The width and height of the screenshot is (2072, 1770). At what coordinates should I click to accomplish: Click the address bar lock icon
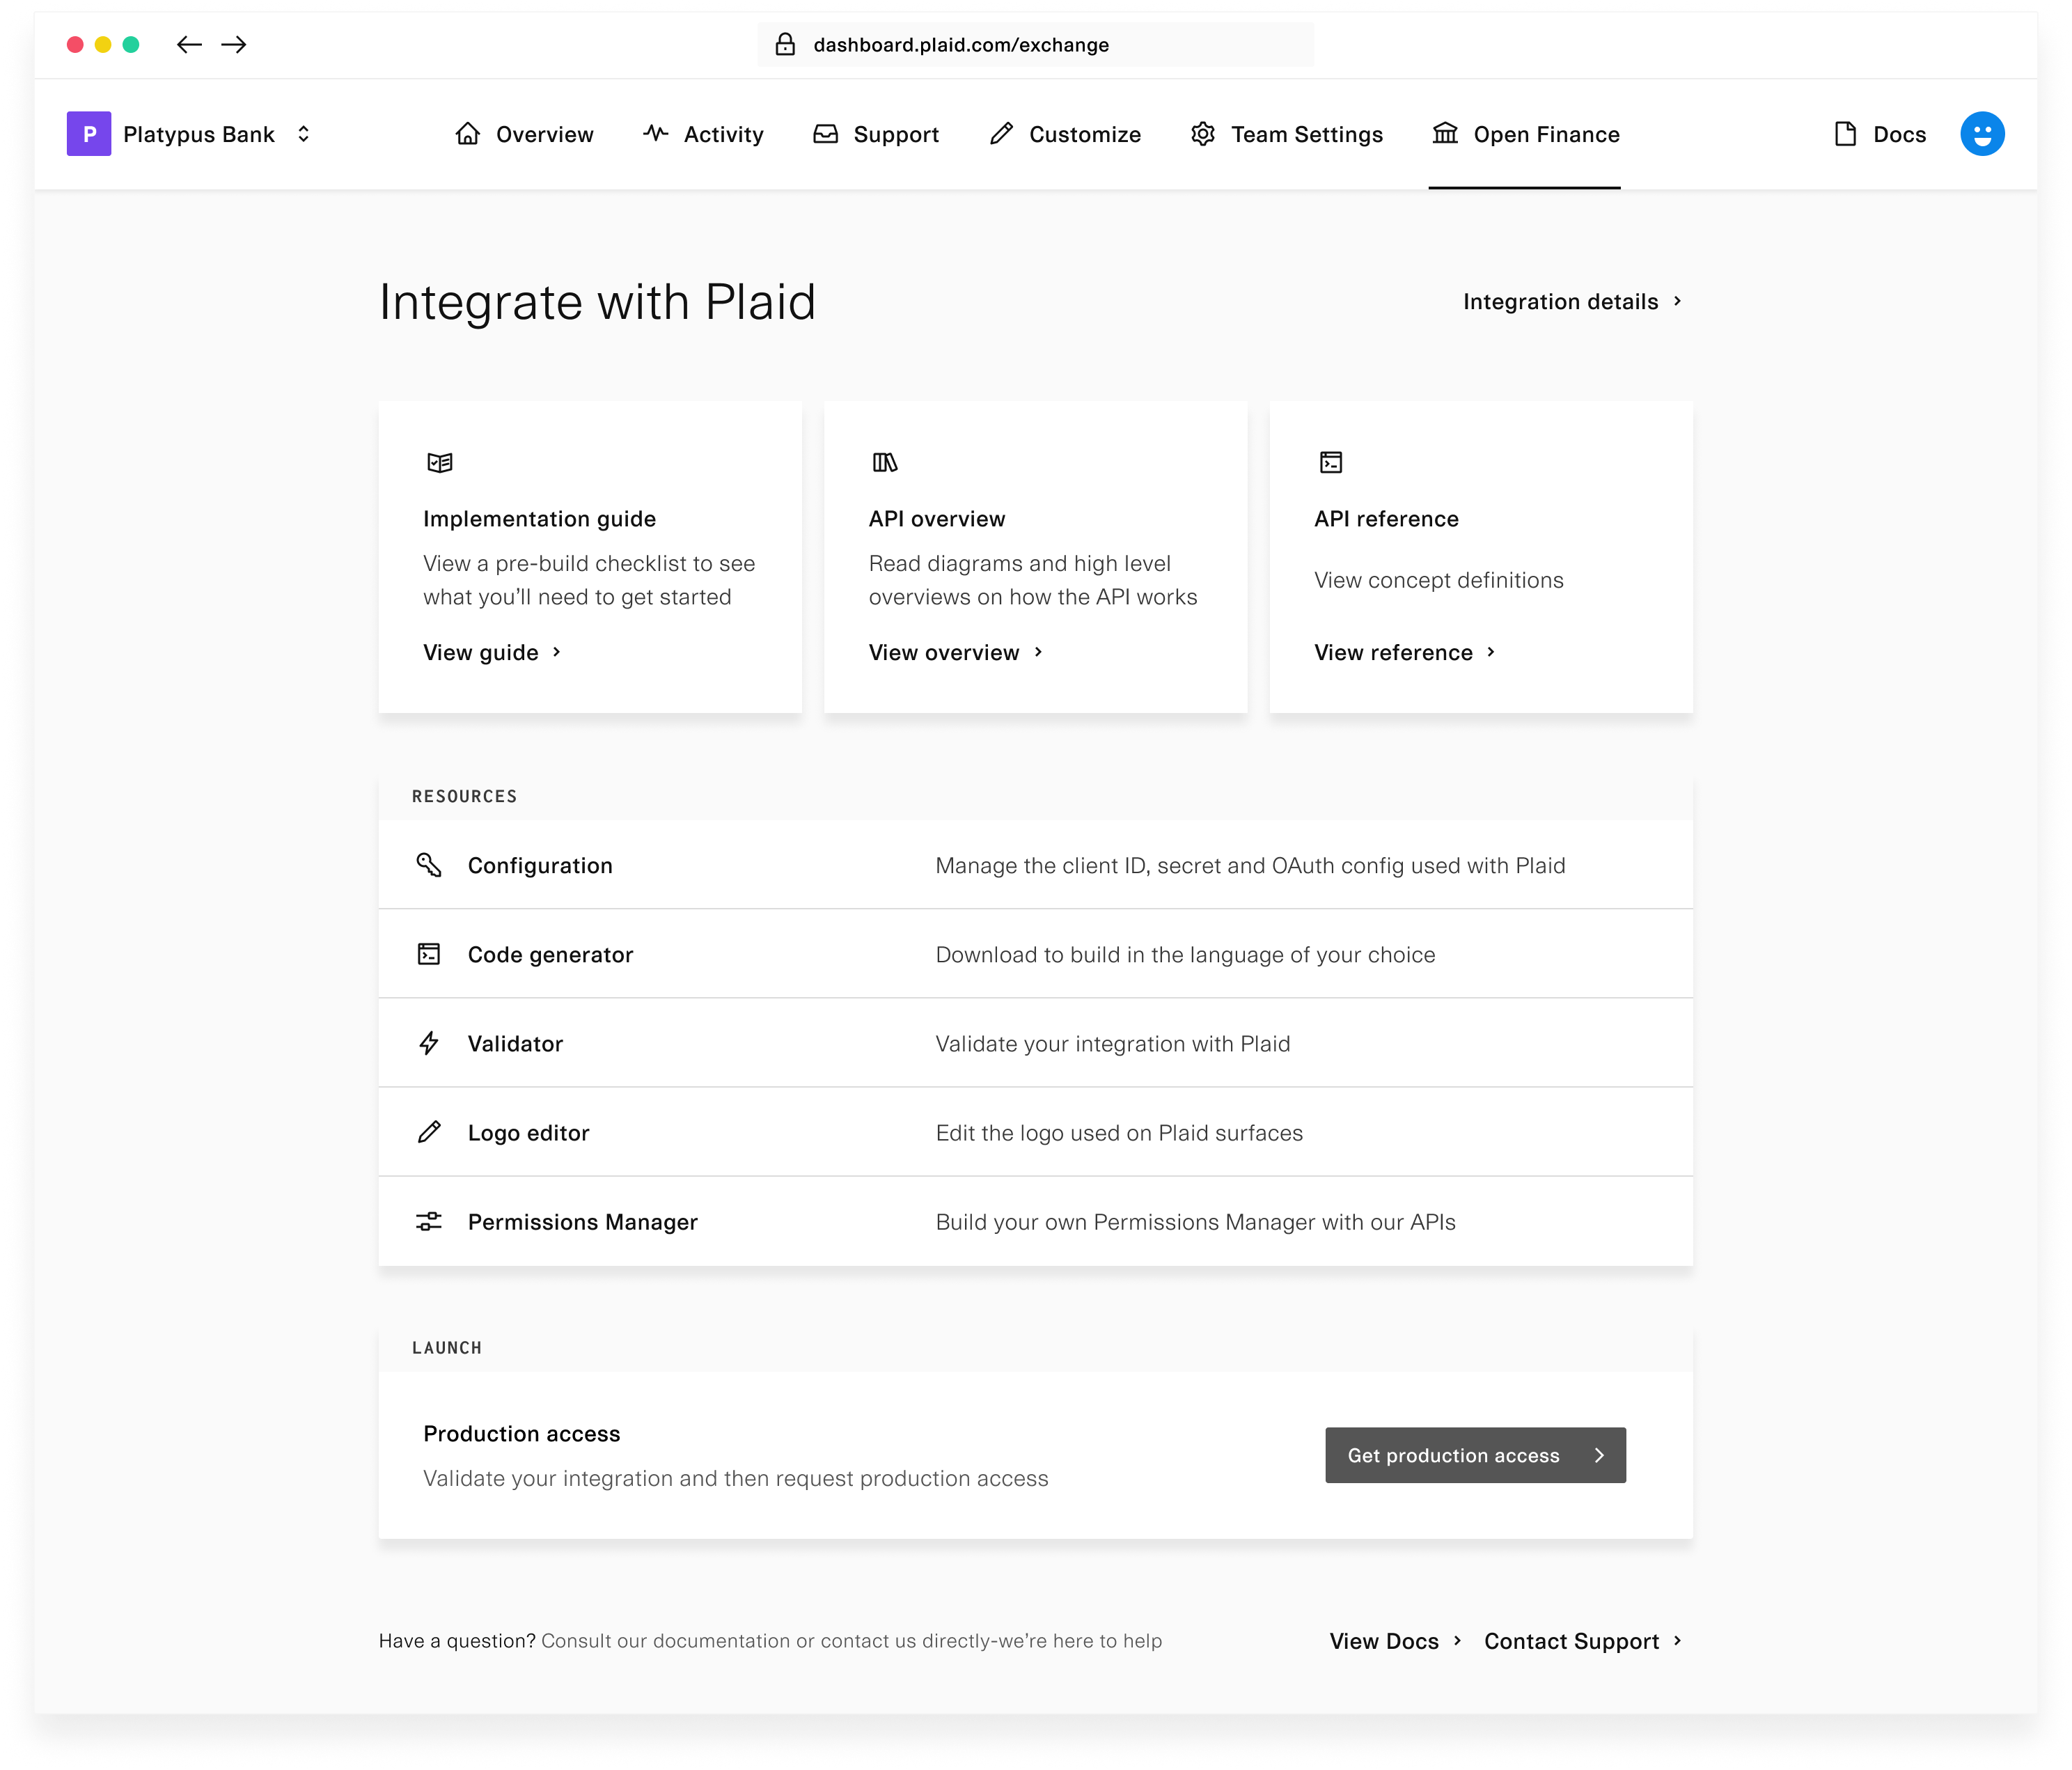tap(786, 44)
